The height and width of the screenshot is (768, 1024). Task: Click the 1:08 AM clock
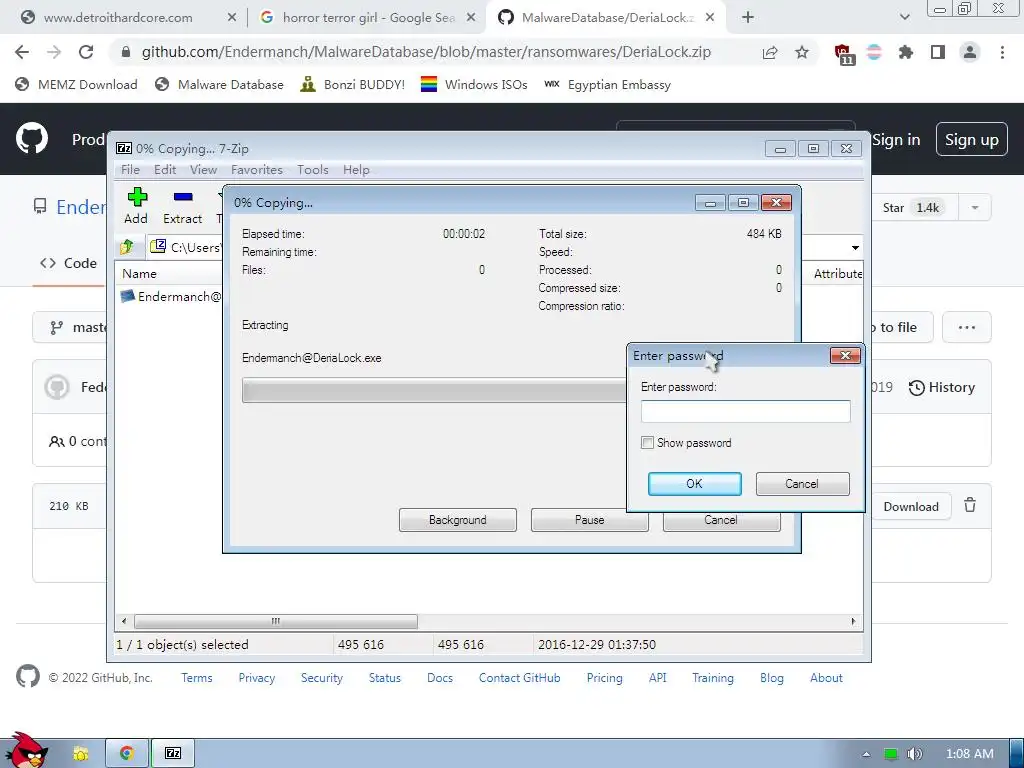pyautogui.click(x=969, y=754)
